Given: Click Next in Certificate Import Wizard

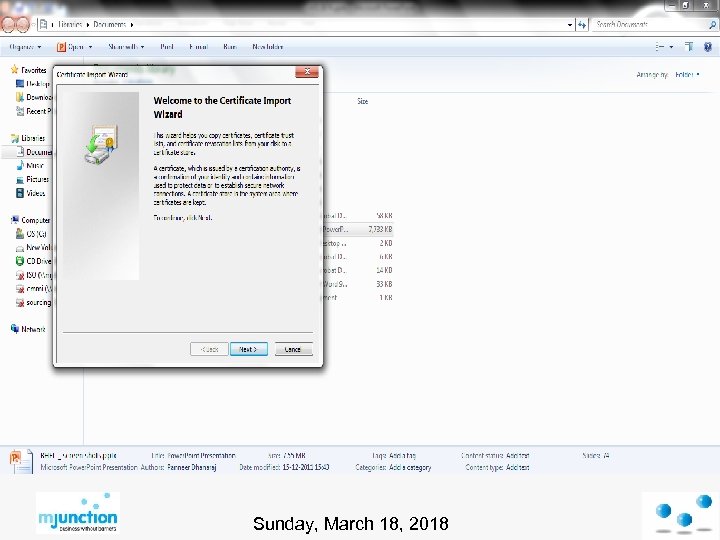Looking at the screenshot, I should coord(248,349).
